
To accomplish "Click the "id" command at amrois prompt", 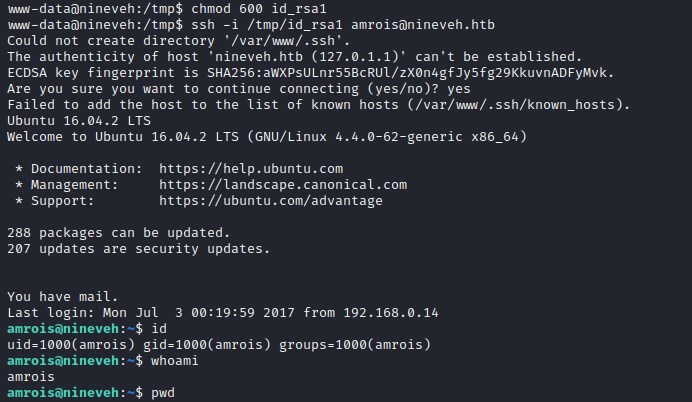I will [x=158, y=329].
